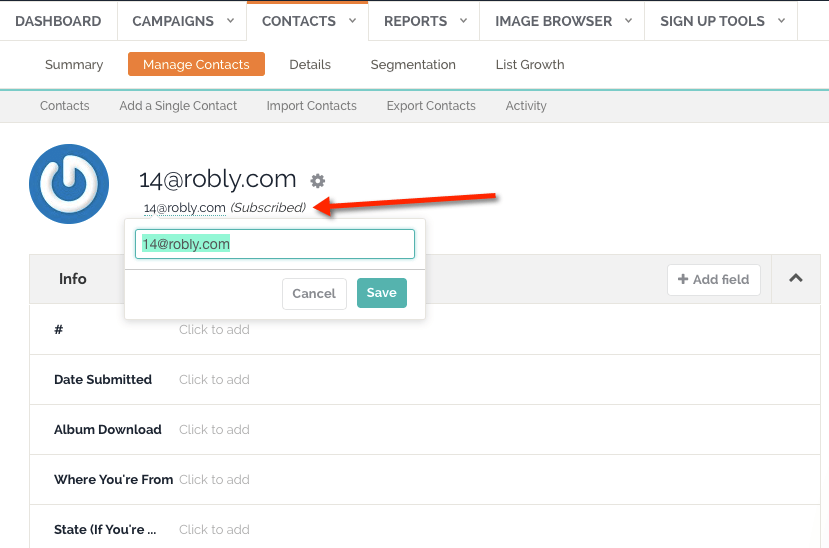Viewport: 829px width, 548px height.
Task: Click the Info section header label
Action: pyautogui.click(x=72, y=278)
